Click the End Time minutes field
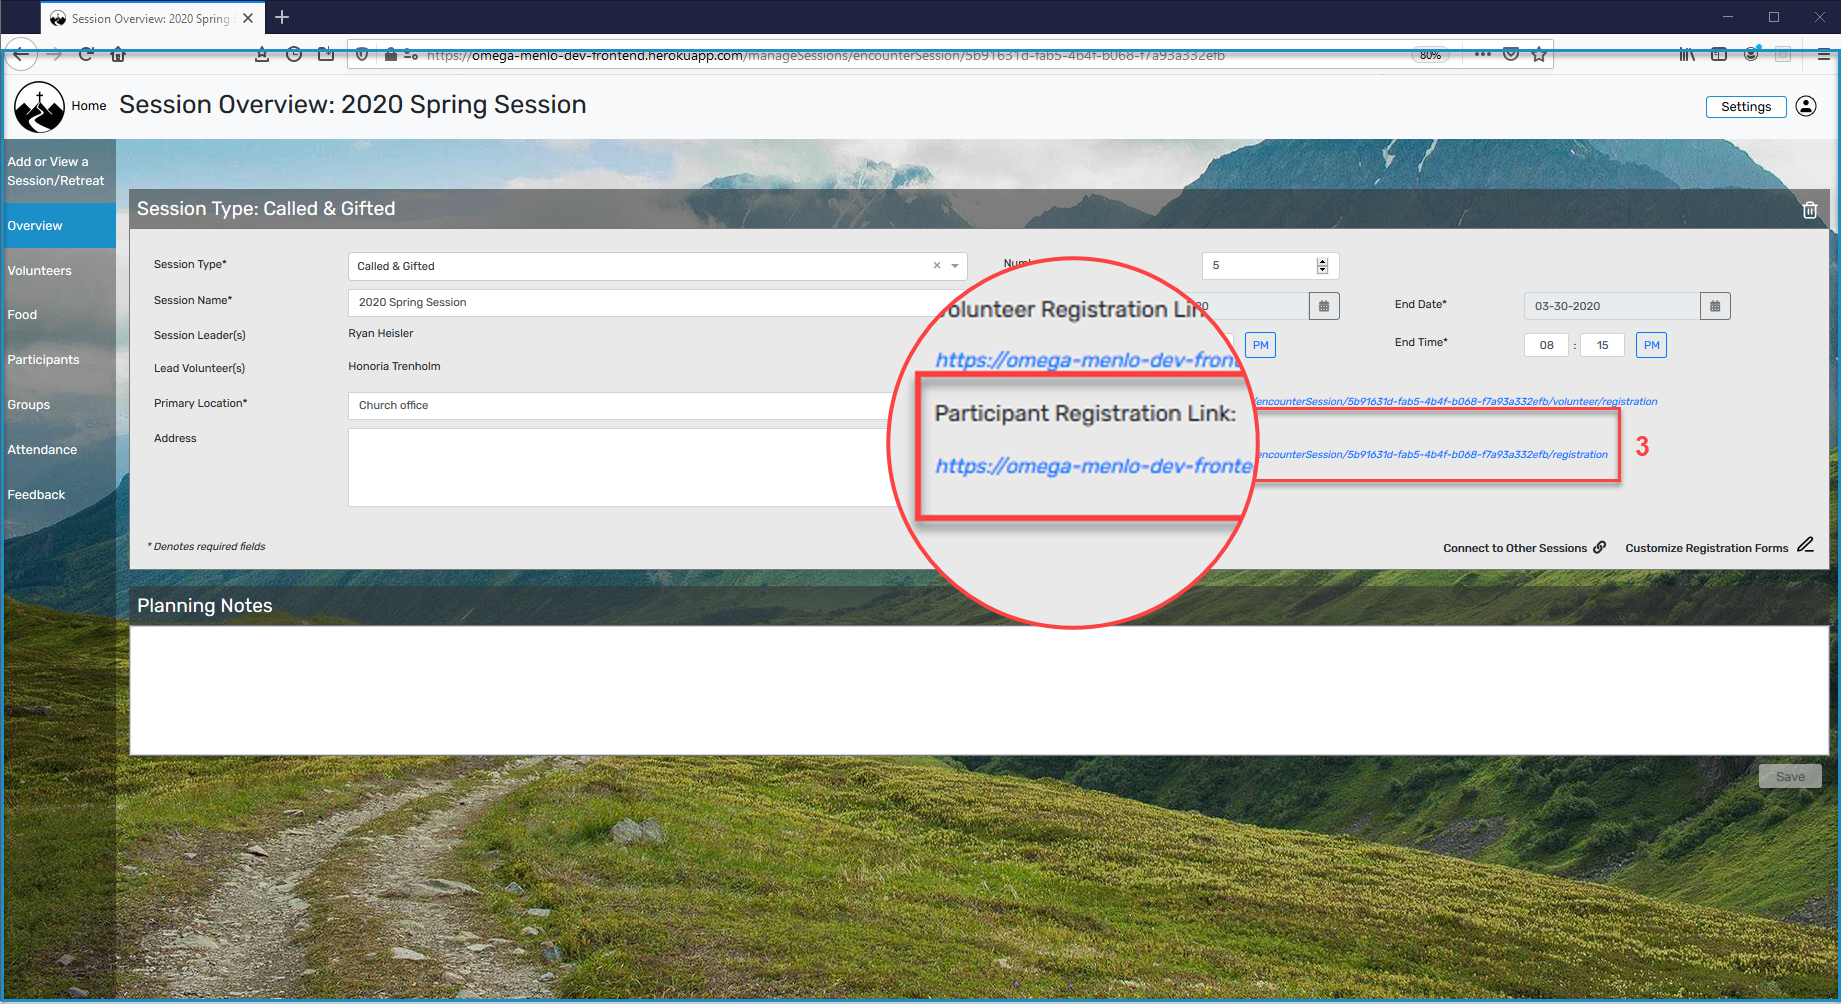 pos(1603,345)
